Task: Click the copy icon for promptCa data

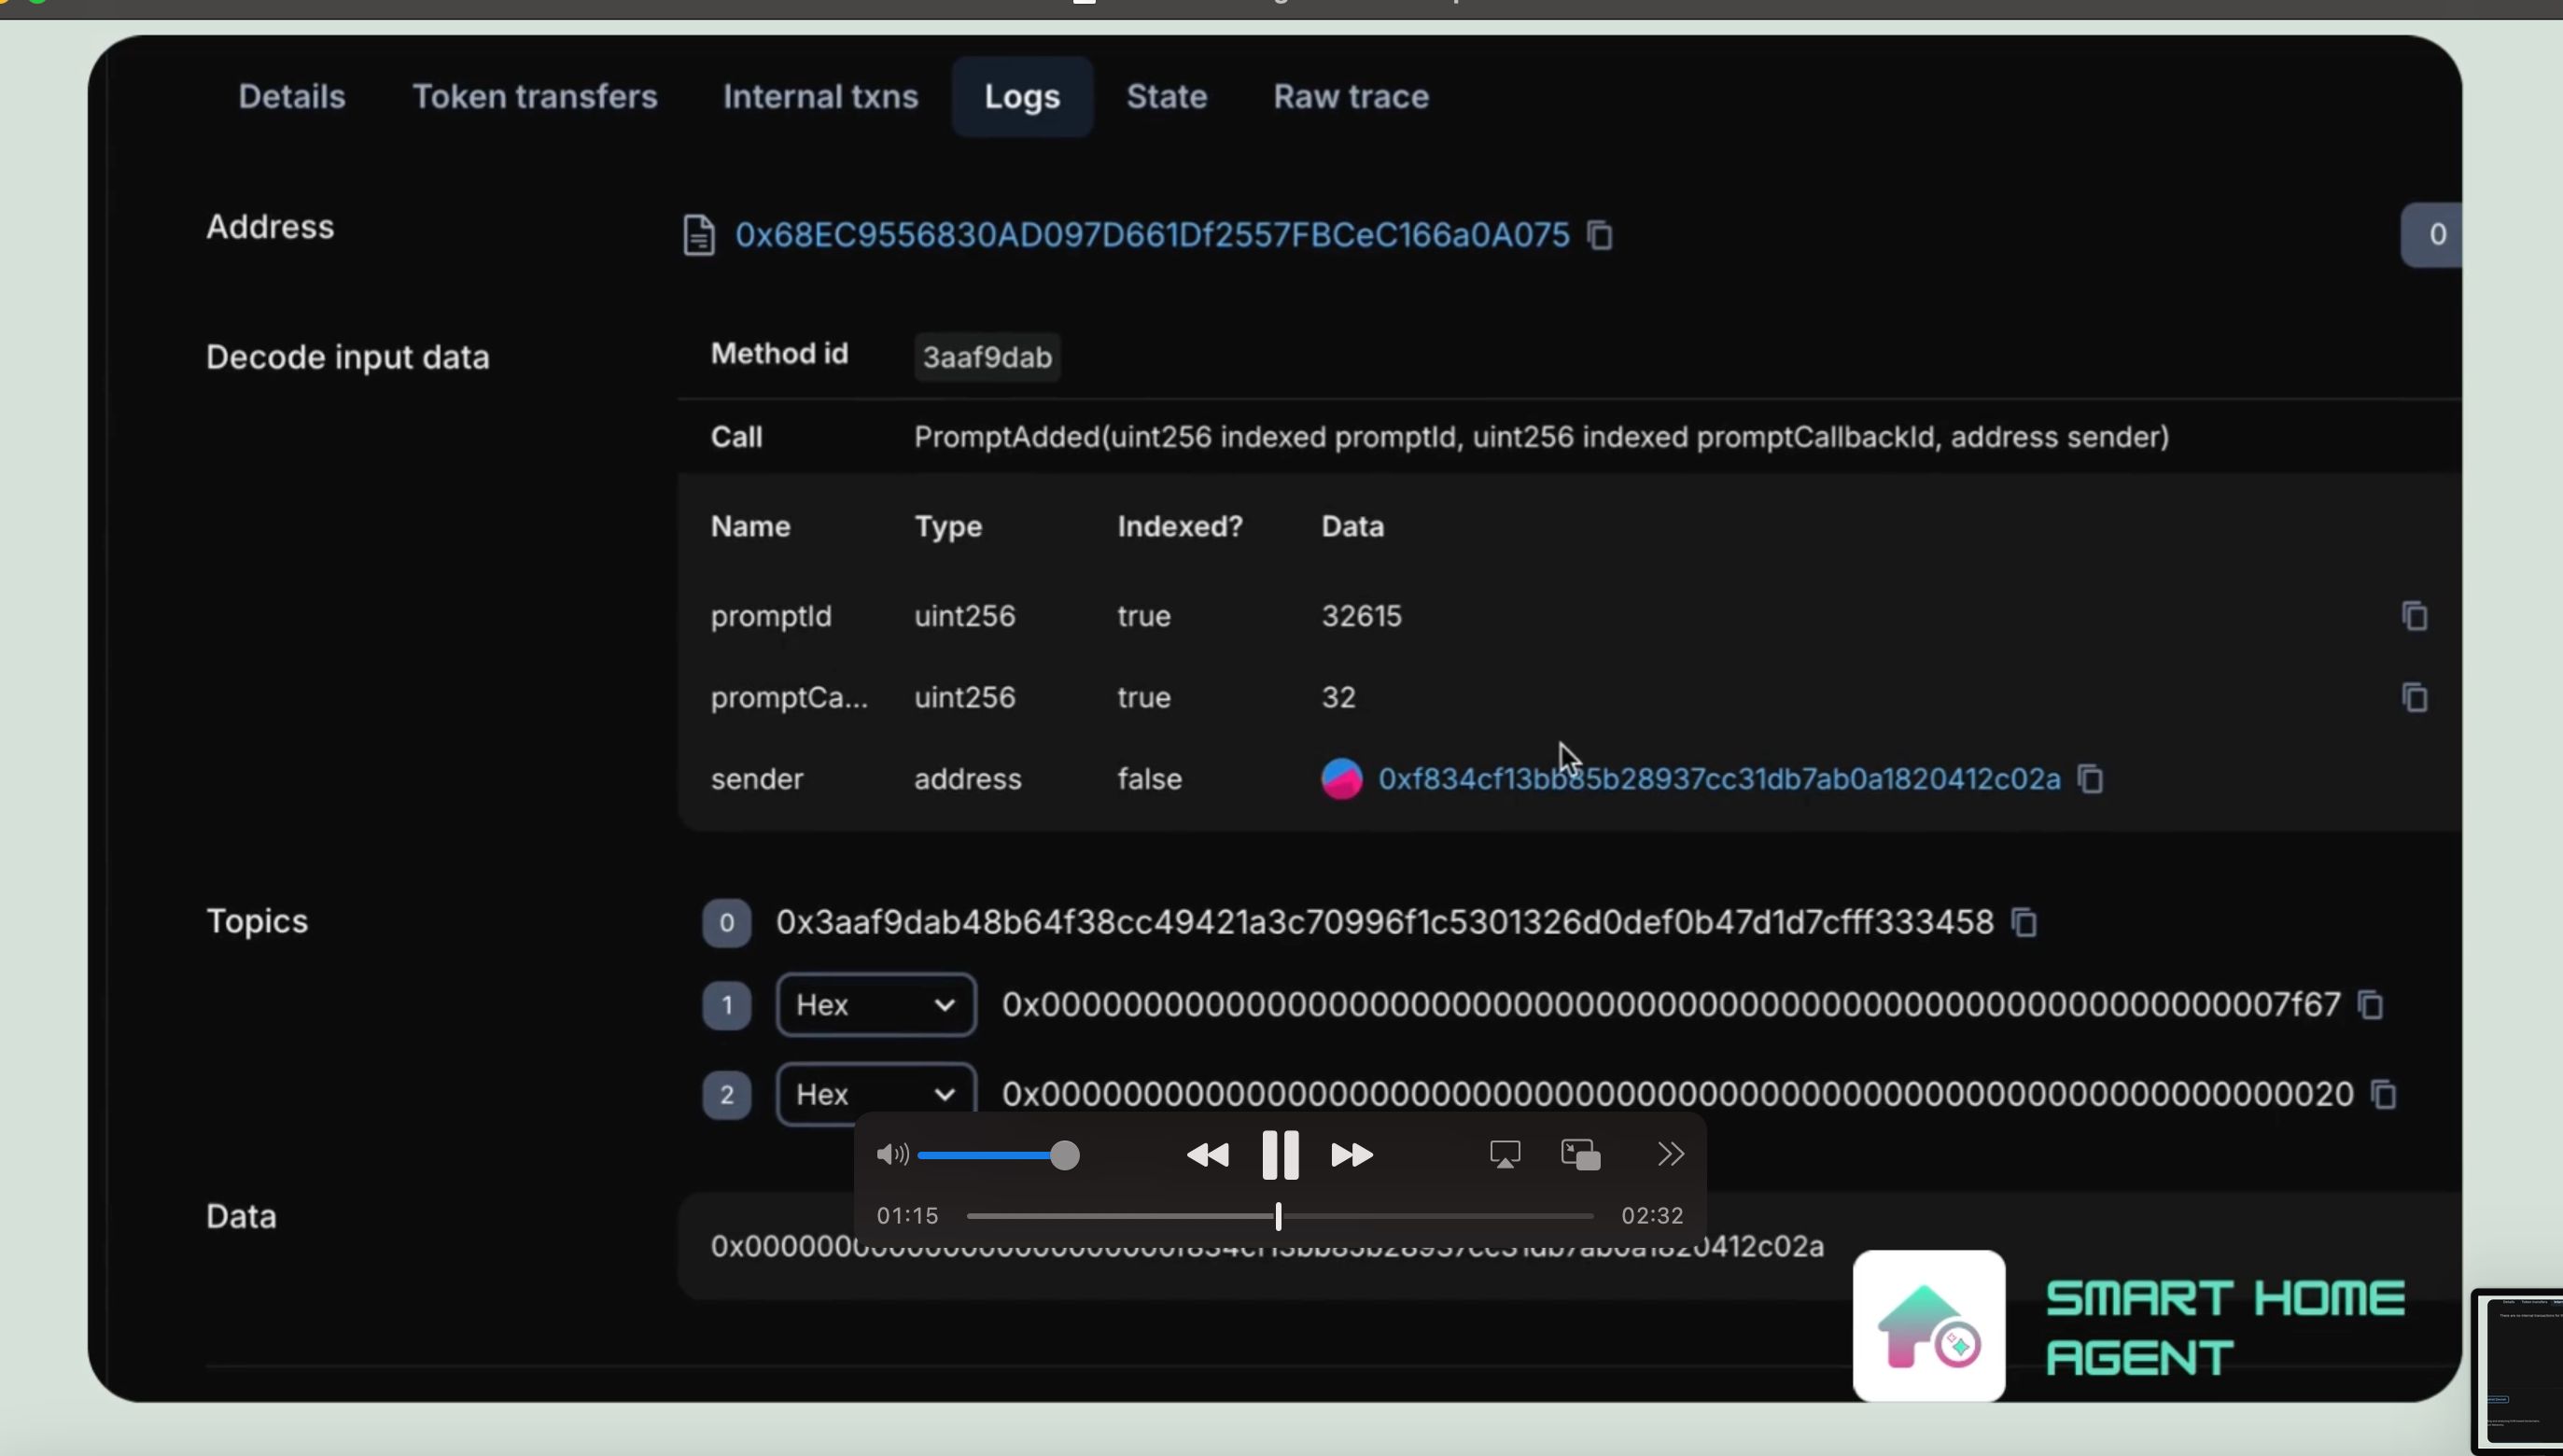Action: click(2416, 697)
